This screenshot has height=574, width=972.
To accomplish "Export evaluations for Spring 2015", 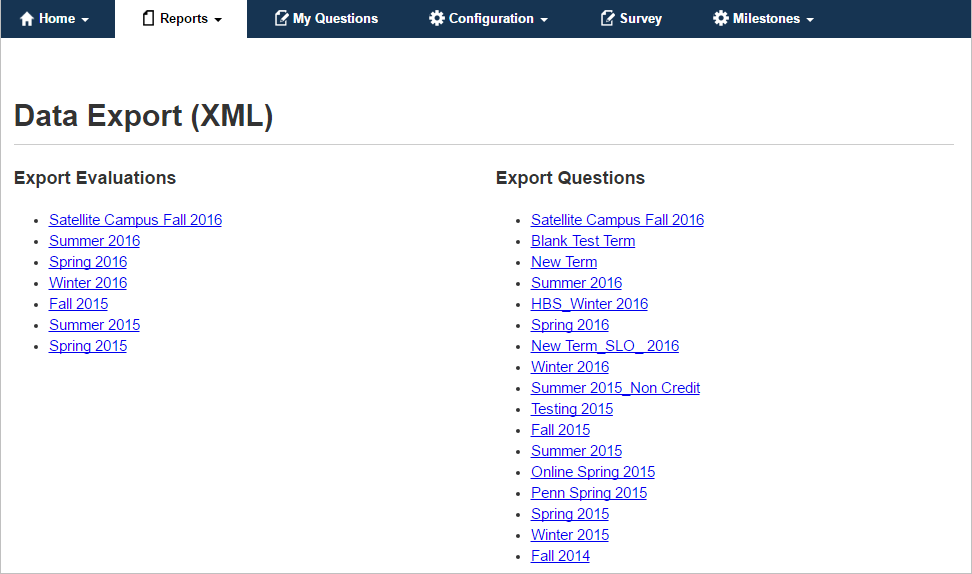I will 88,347.
